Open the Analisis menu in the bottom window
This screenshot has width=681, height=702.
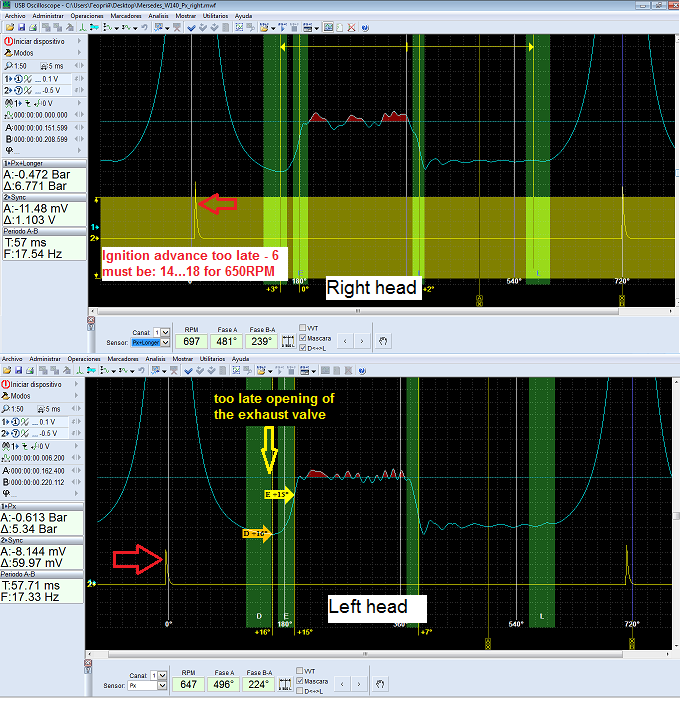click(x=155, y=359)
